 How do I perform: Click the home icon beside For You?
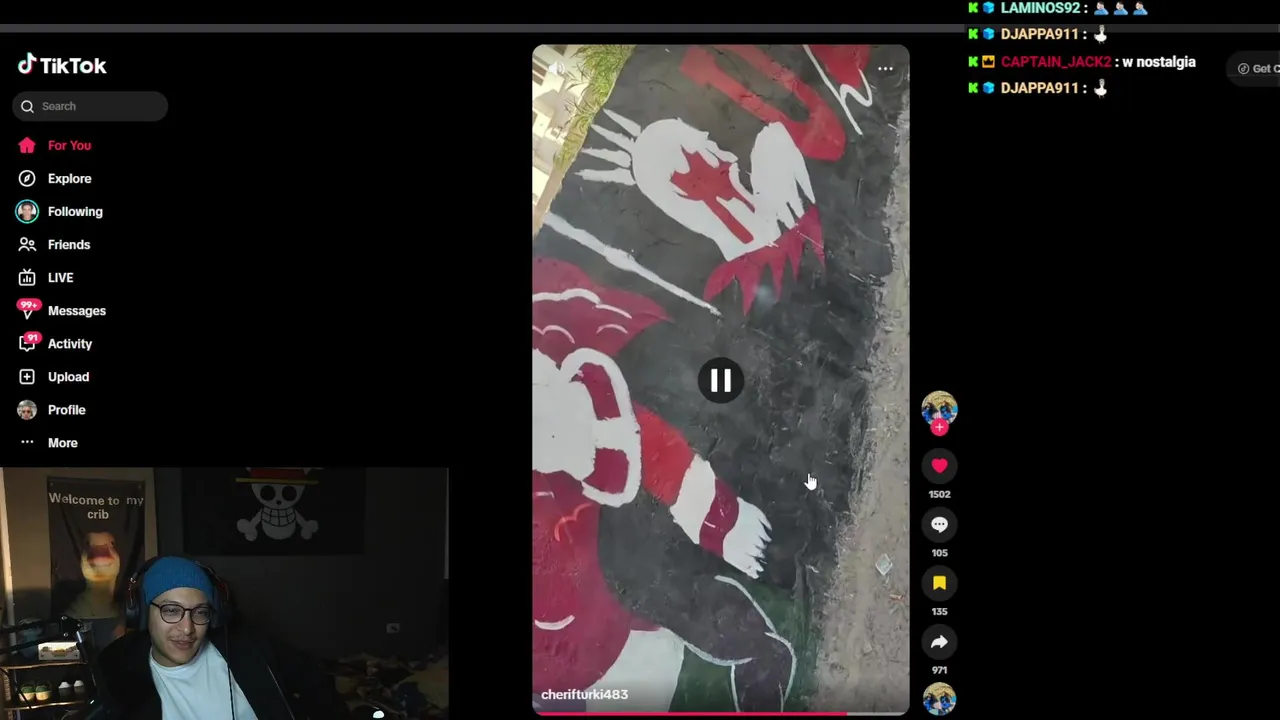(27, 145)
